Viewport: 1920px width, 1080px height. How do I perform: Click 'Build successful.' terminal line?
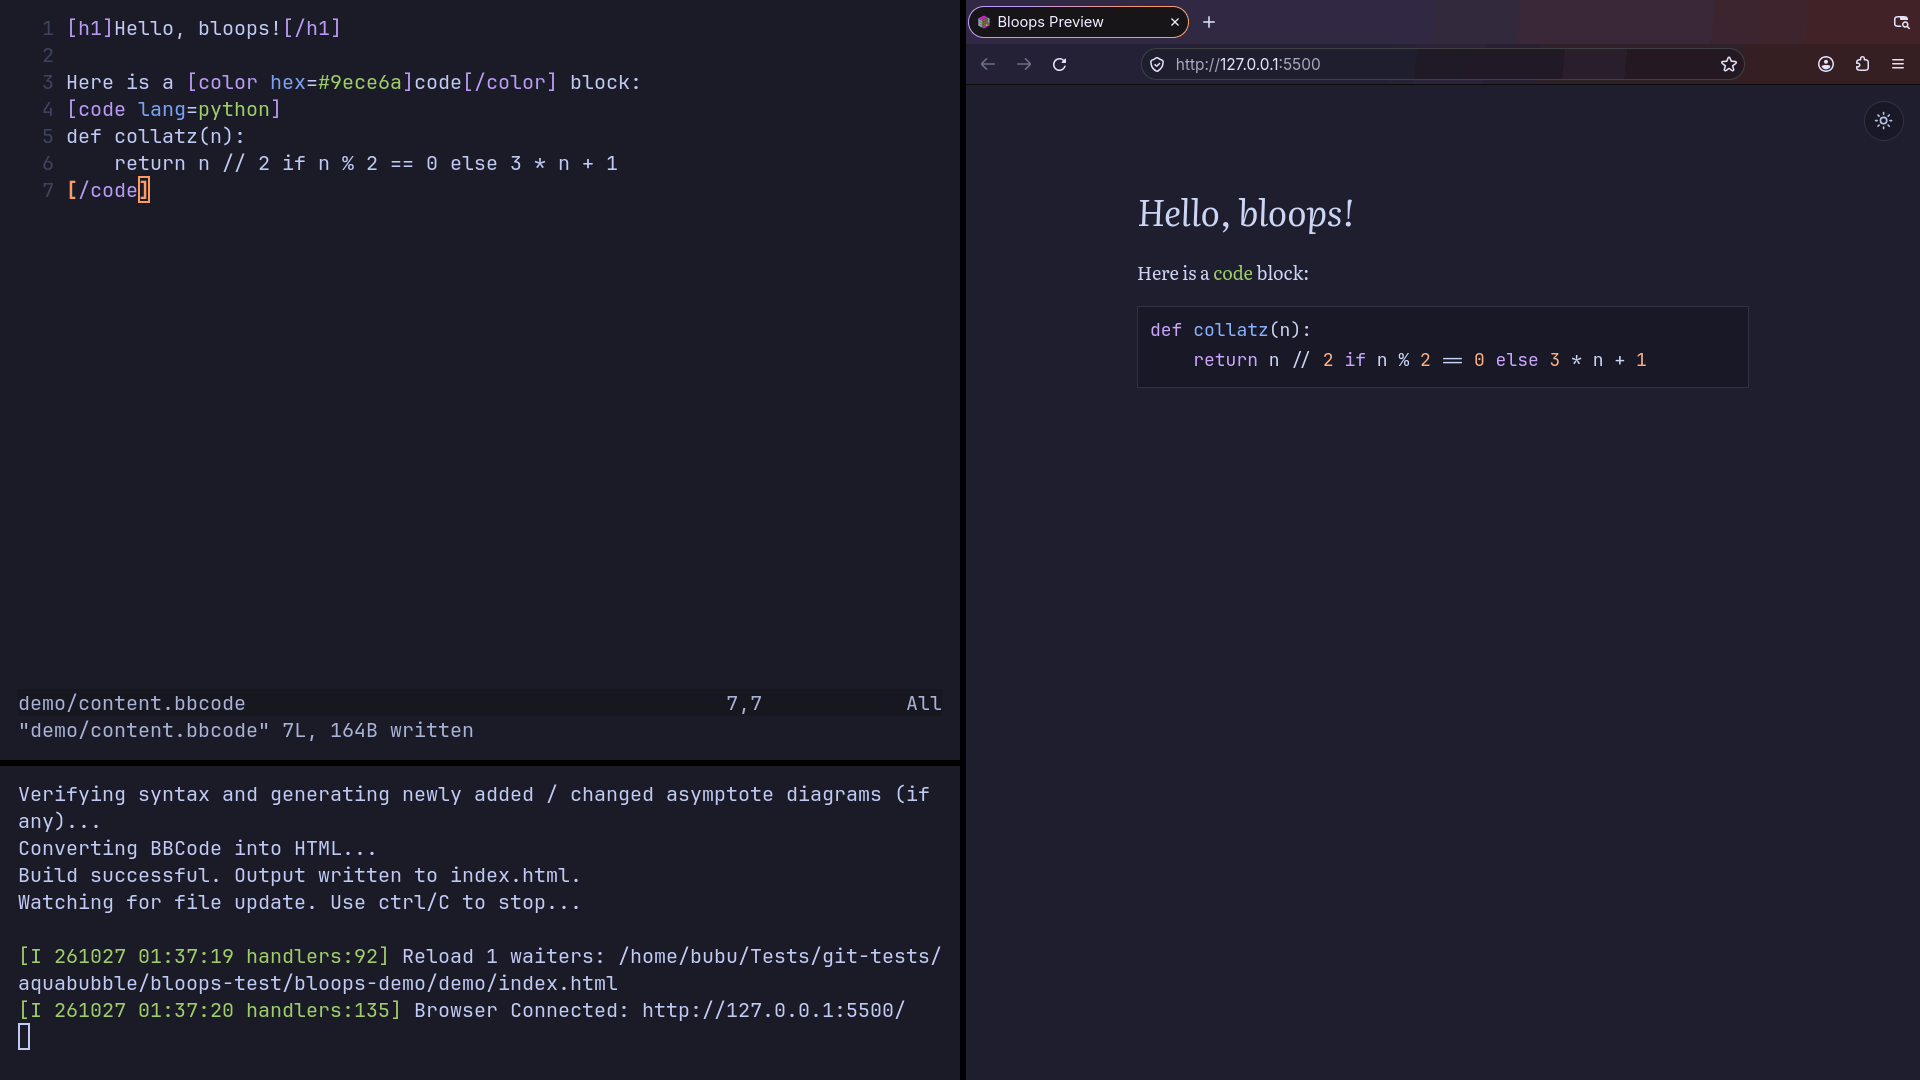point(119,875)
